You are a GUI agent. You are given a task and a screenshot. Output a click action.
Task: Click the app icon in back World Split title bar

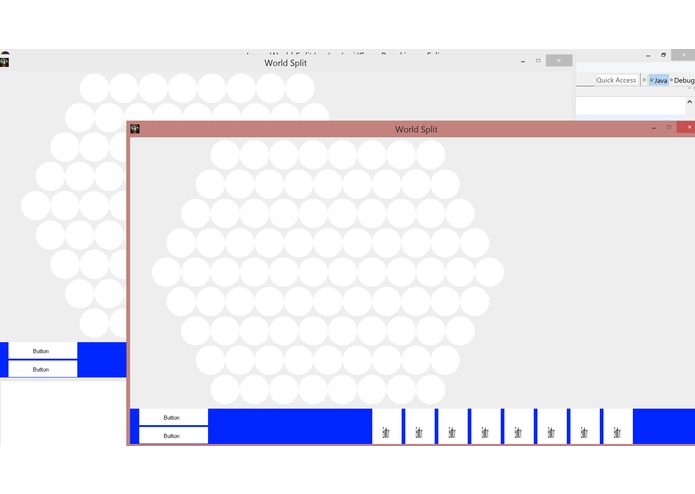(4, 62)
